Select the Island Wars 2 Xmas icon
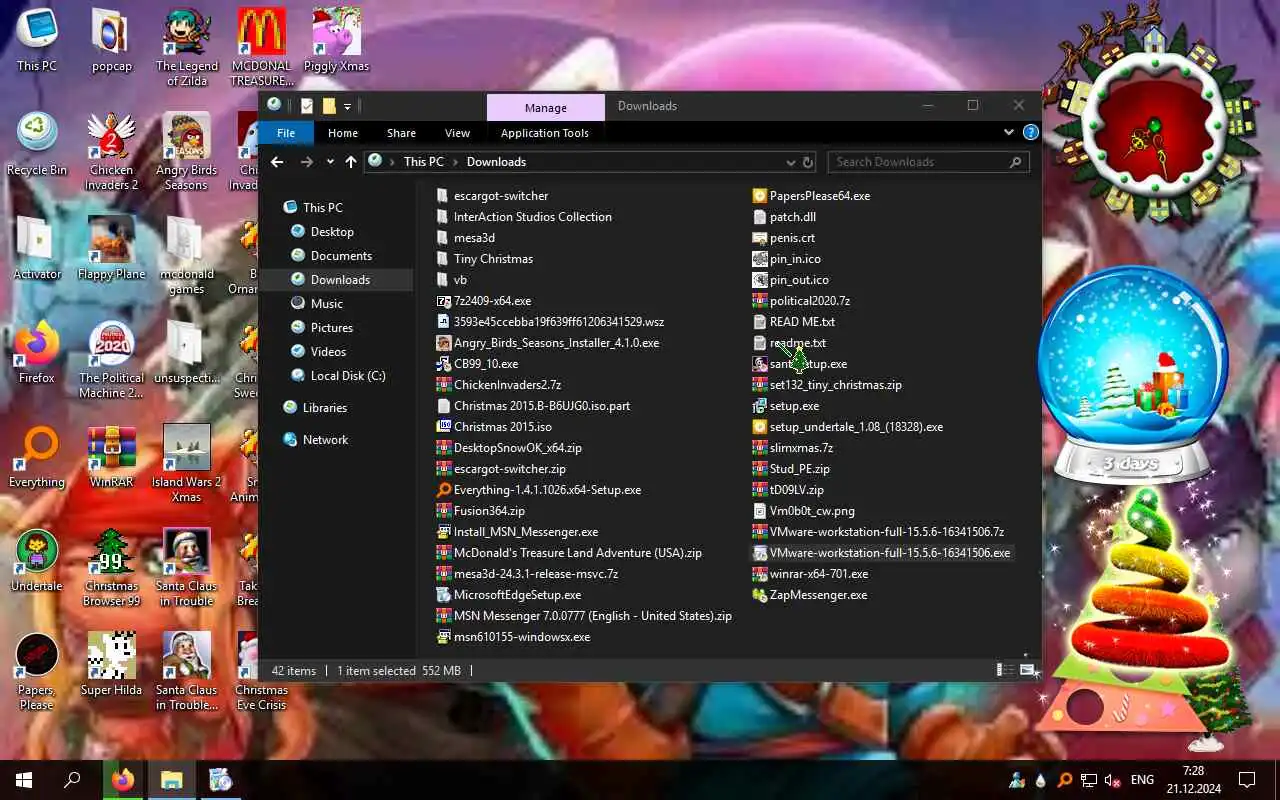 click(x=186, y=463)
